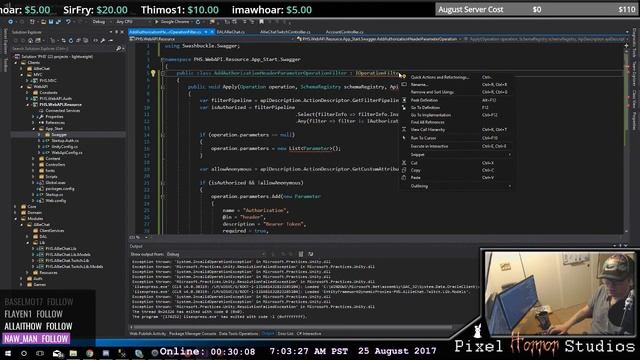The image size is (640, 360).
Task: Open the Outlining submenu
Action: click(x=456, y=186)
